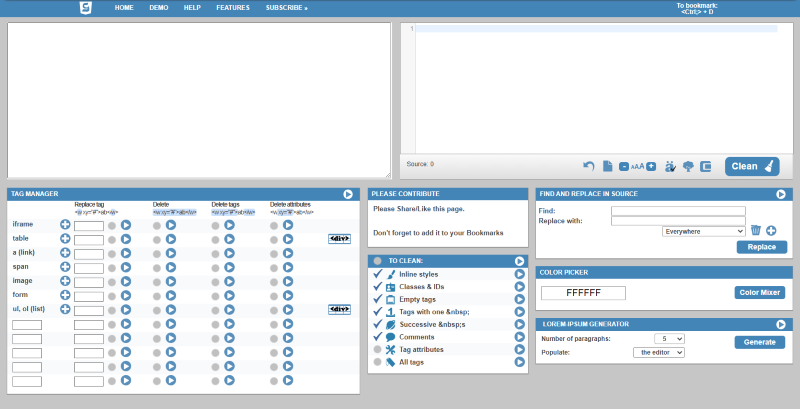Uncheck Inline styles cleaning option
The image size is (800, 409).
click(x=378, y=274)
